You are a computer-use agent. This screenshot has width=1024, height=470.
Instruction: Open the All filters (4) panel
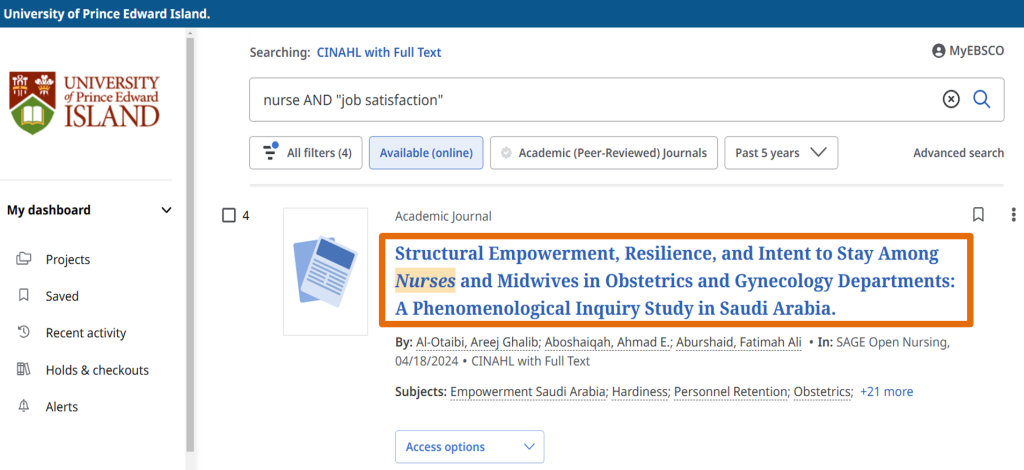(x=306, y=153)
